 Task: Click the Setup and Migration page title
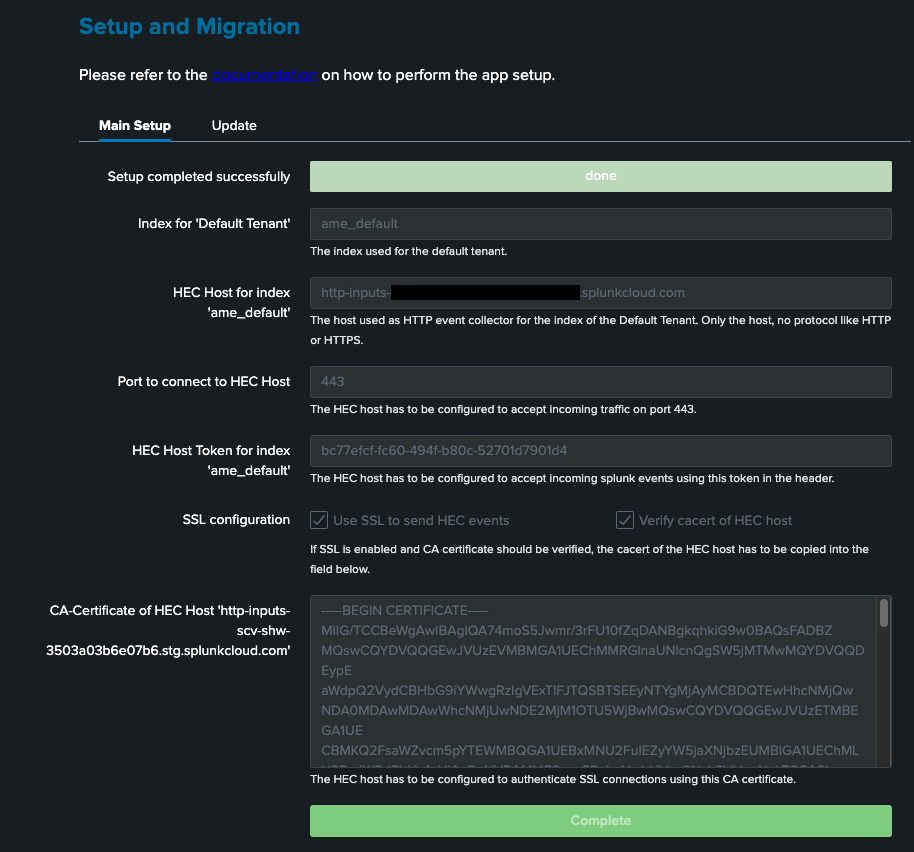pos(189,27)
